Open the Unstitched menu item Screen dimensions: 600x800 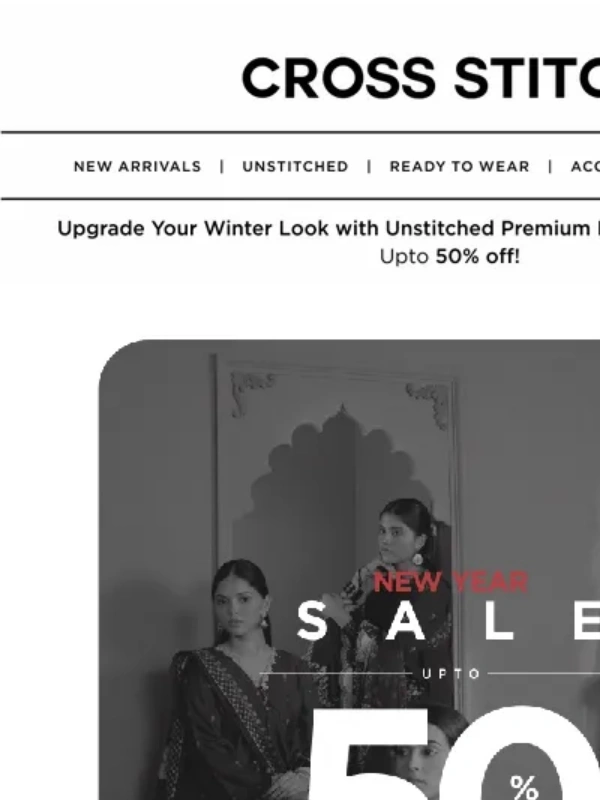coord(295,166)
